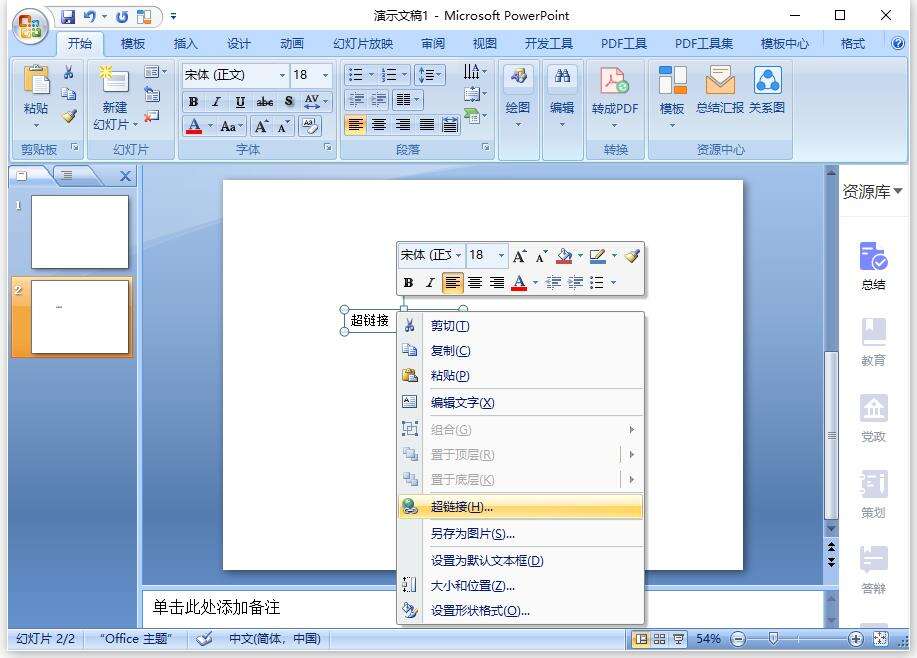Cut selection using ribbon scissors icon
This screenshot has width=917, height=658.
[x=68, y=72]
